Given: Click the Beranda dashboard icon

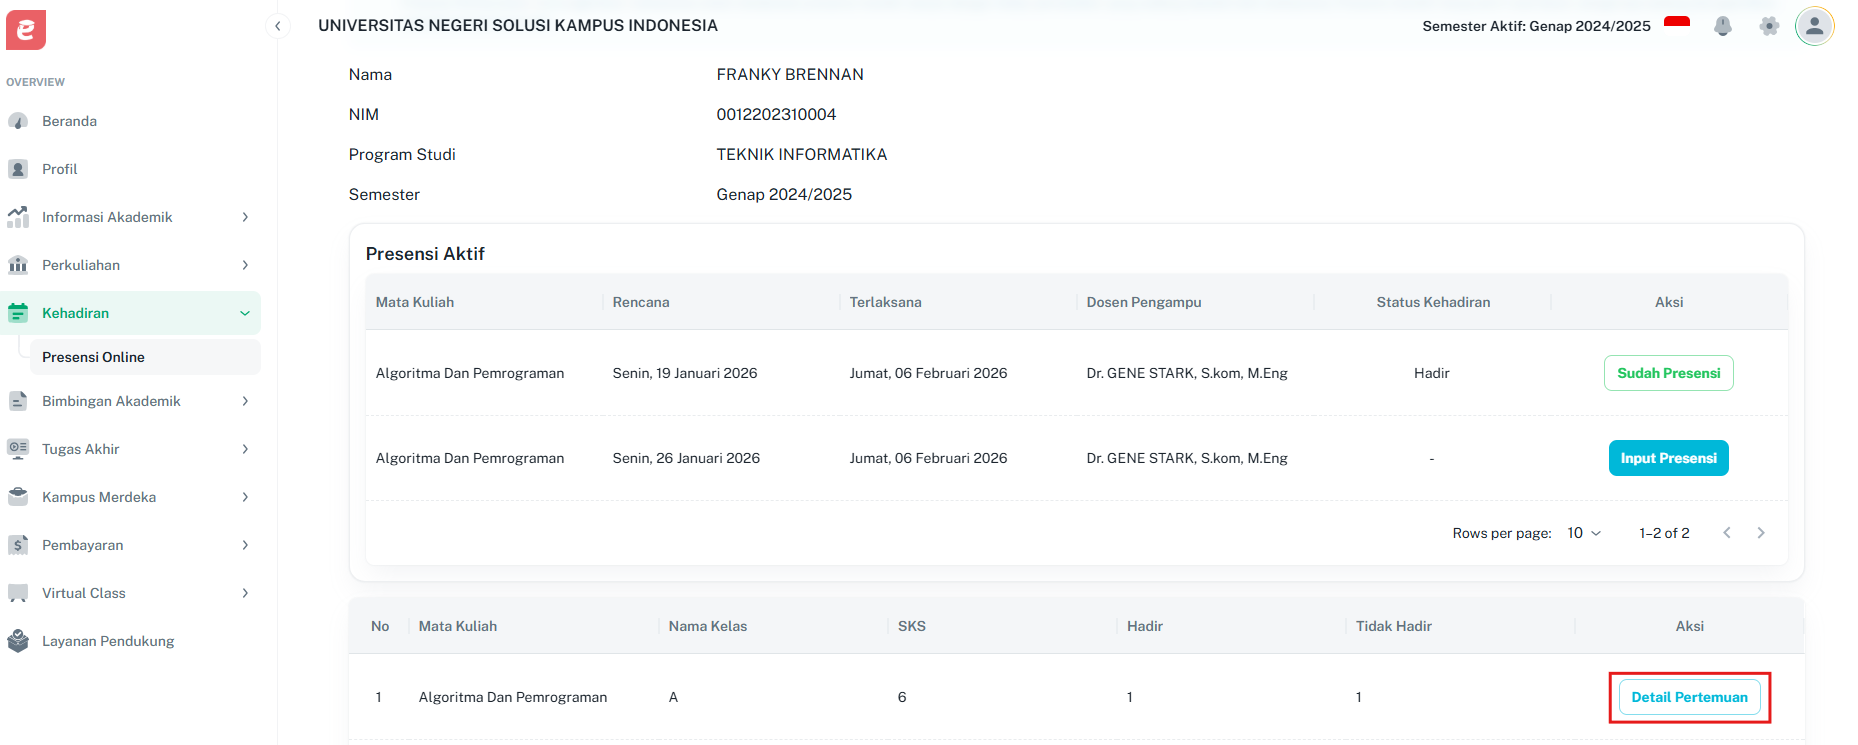Looking at the screenshot, I should click(x=18, y=121).
